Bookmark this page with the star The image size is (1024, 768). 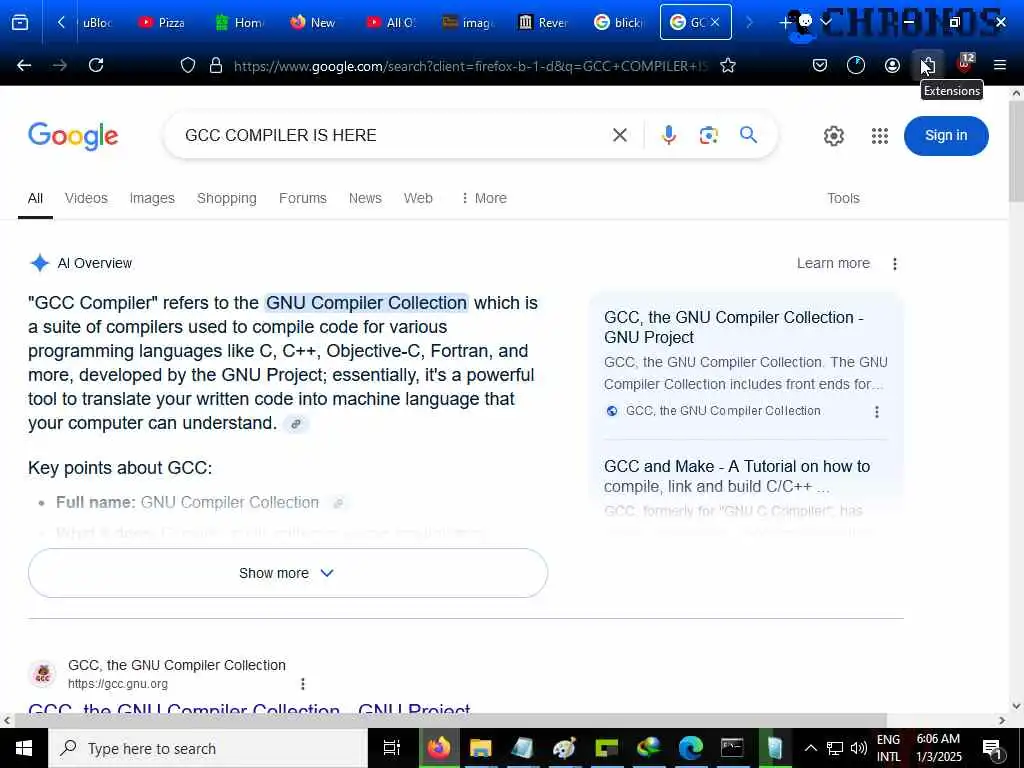pyautogui.click(x=728, y=65)
